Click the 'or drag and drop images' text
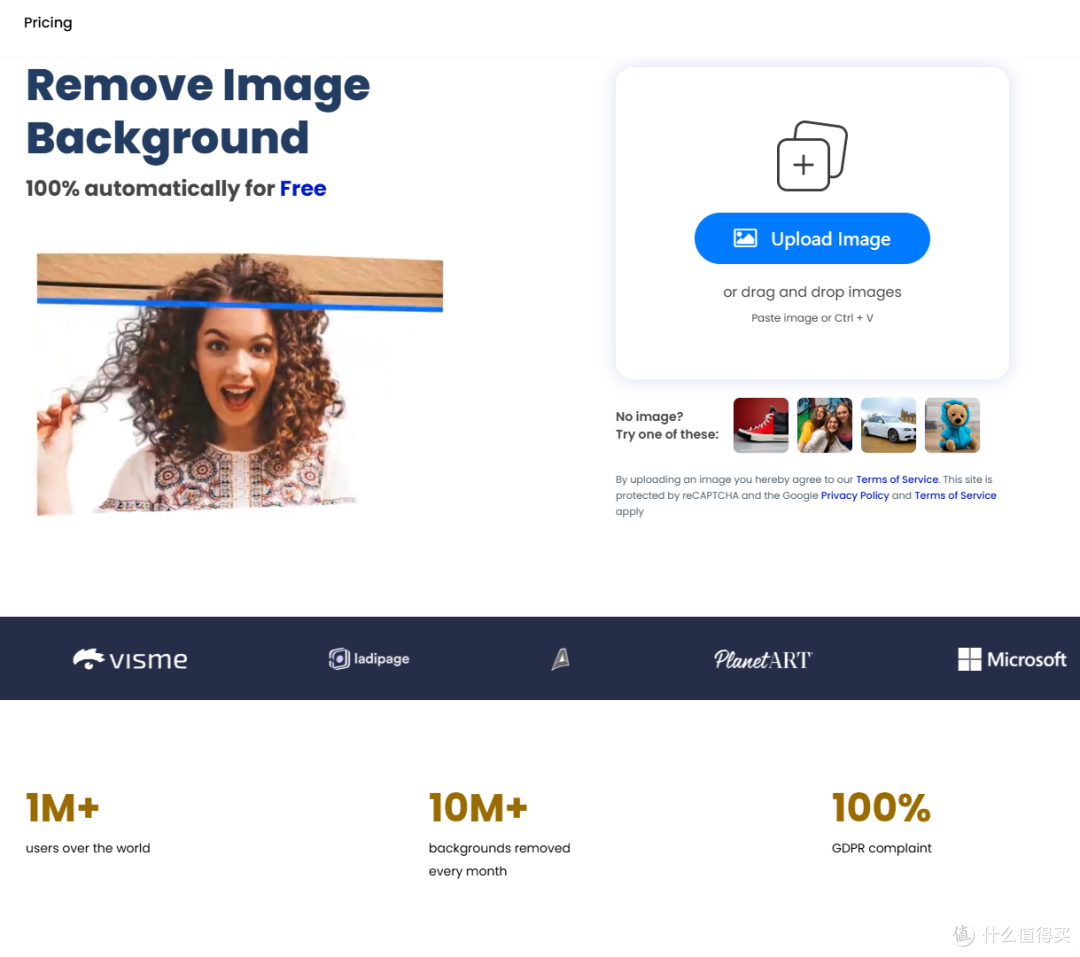This screenshot has width=1080, height=957. click(812, 292)
